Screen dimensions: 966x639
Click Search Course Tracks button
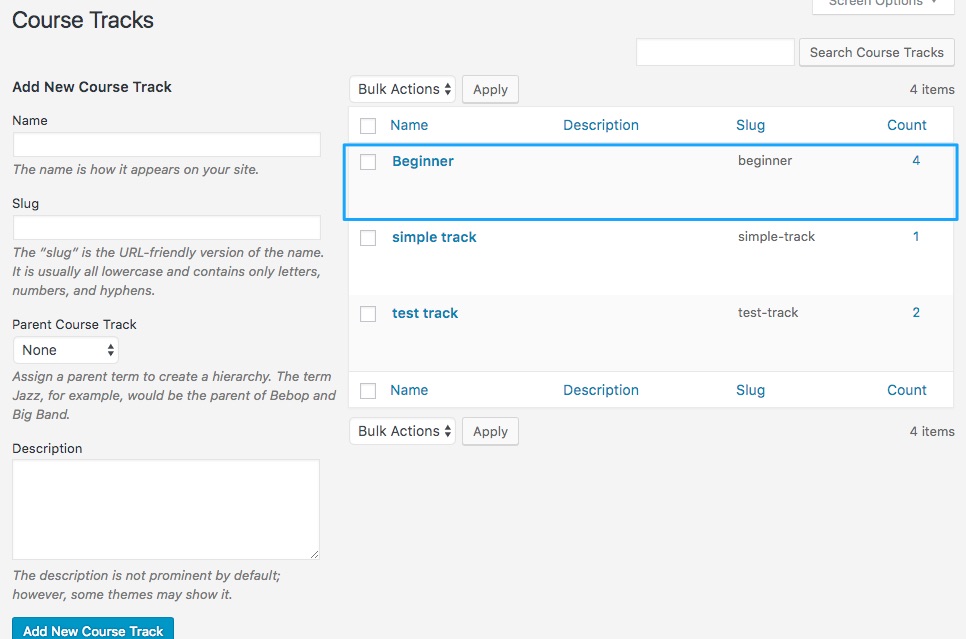pyautogui.click(x=877, y=52)
